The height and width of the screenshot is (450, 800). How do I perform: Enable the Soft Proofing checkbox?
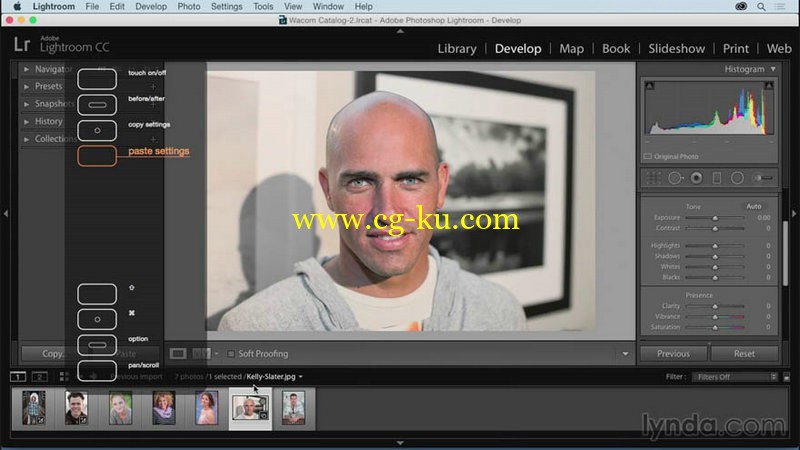(231, 354)
